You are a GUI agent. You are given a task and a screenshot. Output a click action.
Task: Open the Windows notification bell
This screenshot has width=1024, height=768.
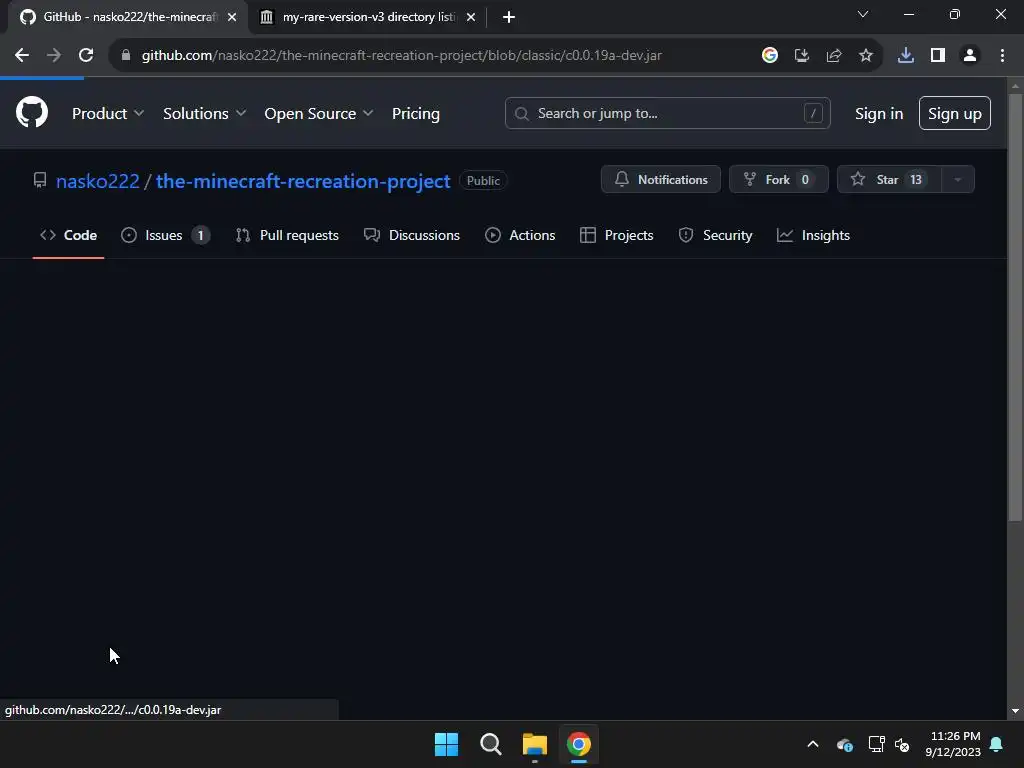(x=997, y=744)
